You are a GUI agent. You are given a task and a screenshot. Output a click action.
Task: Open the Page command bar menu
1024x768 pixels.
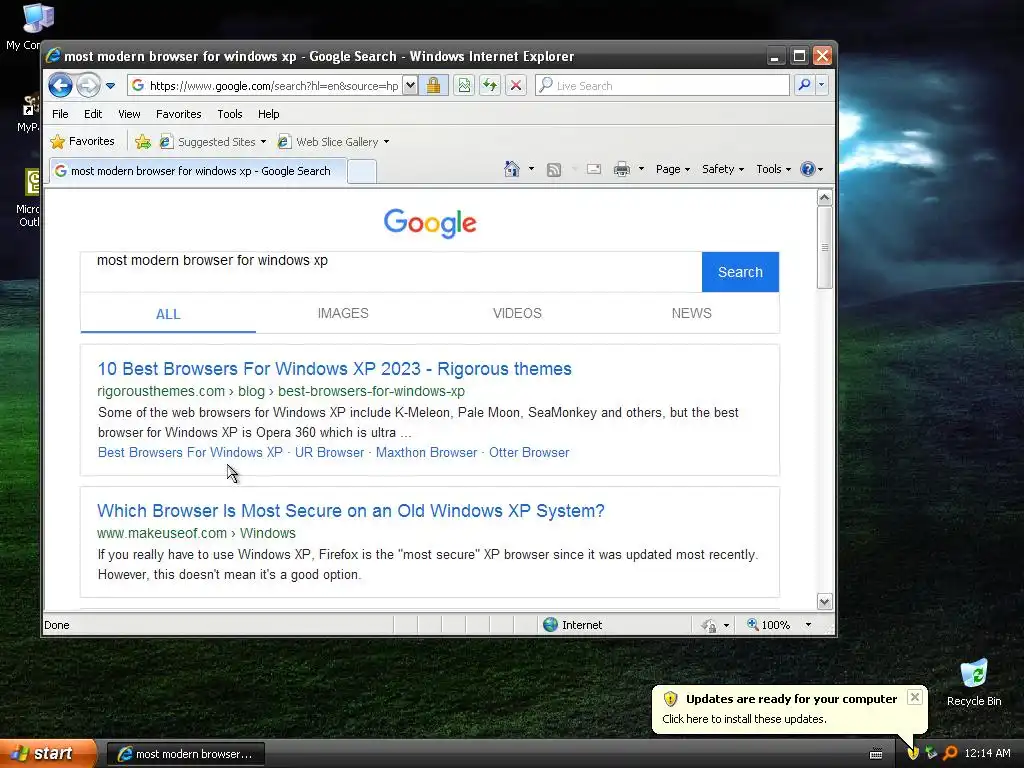673,169
